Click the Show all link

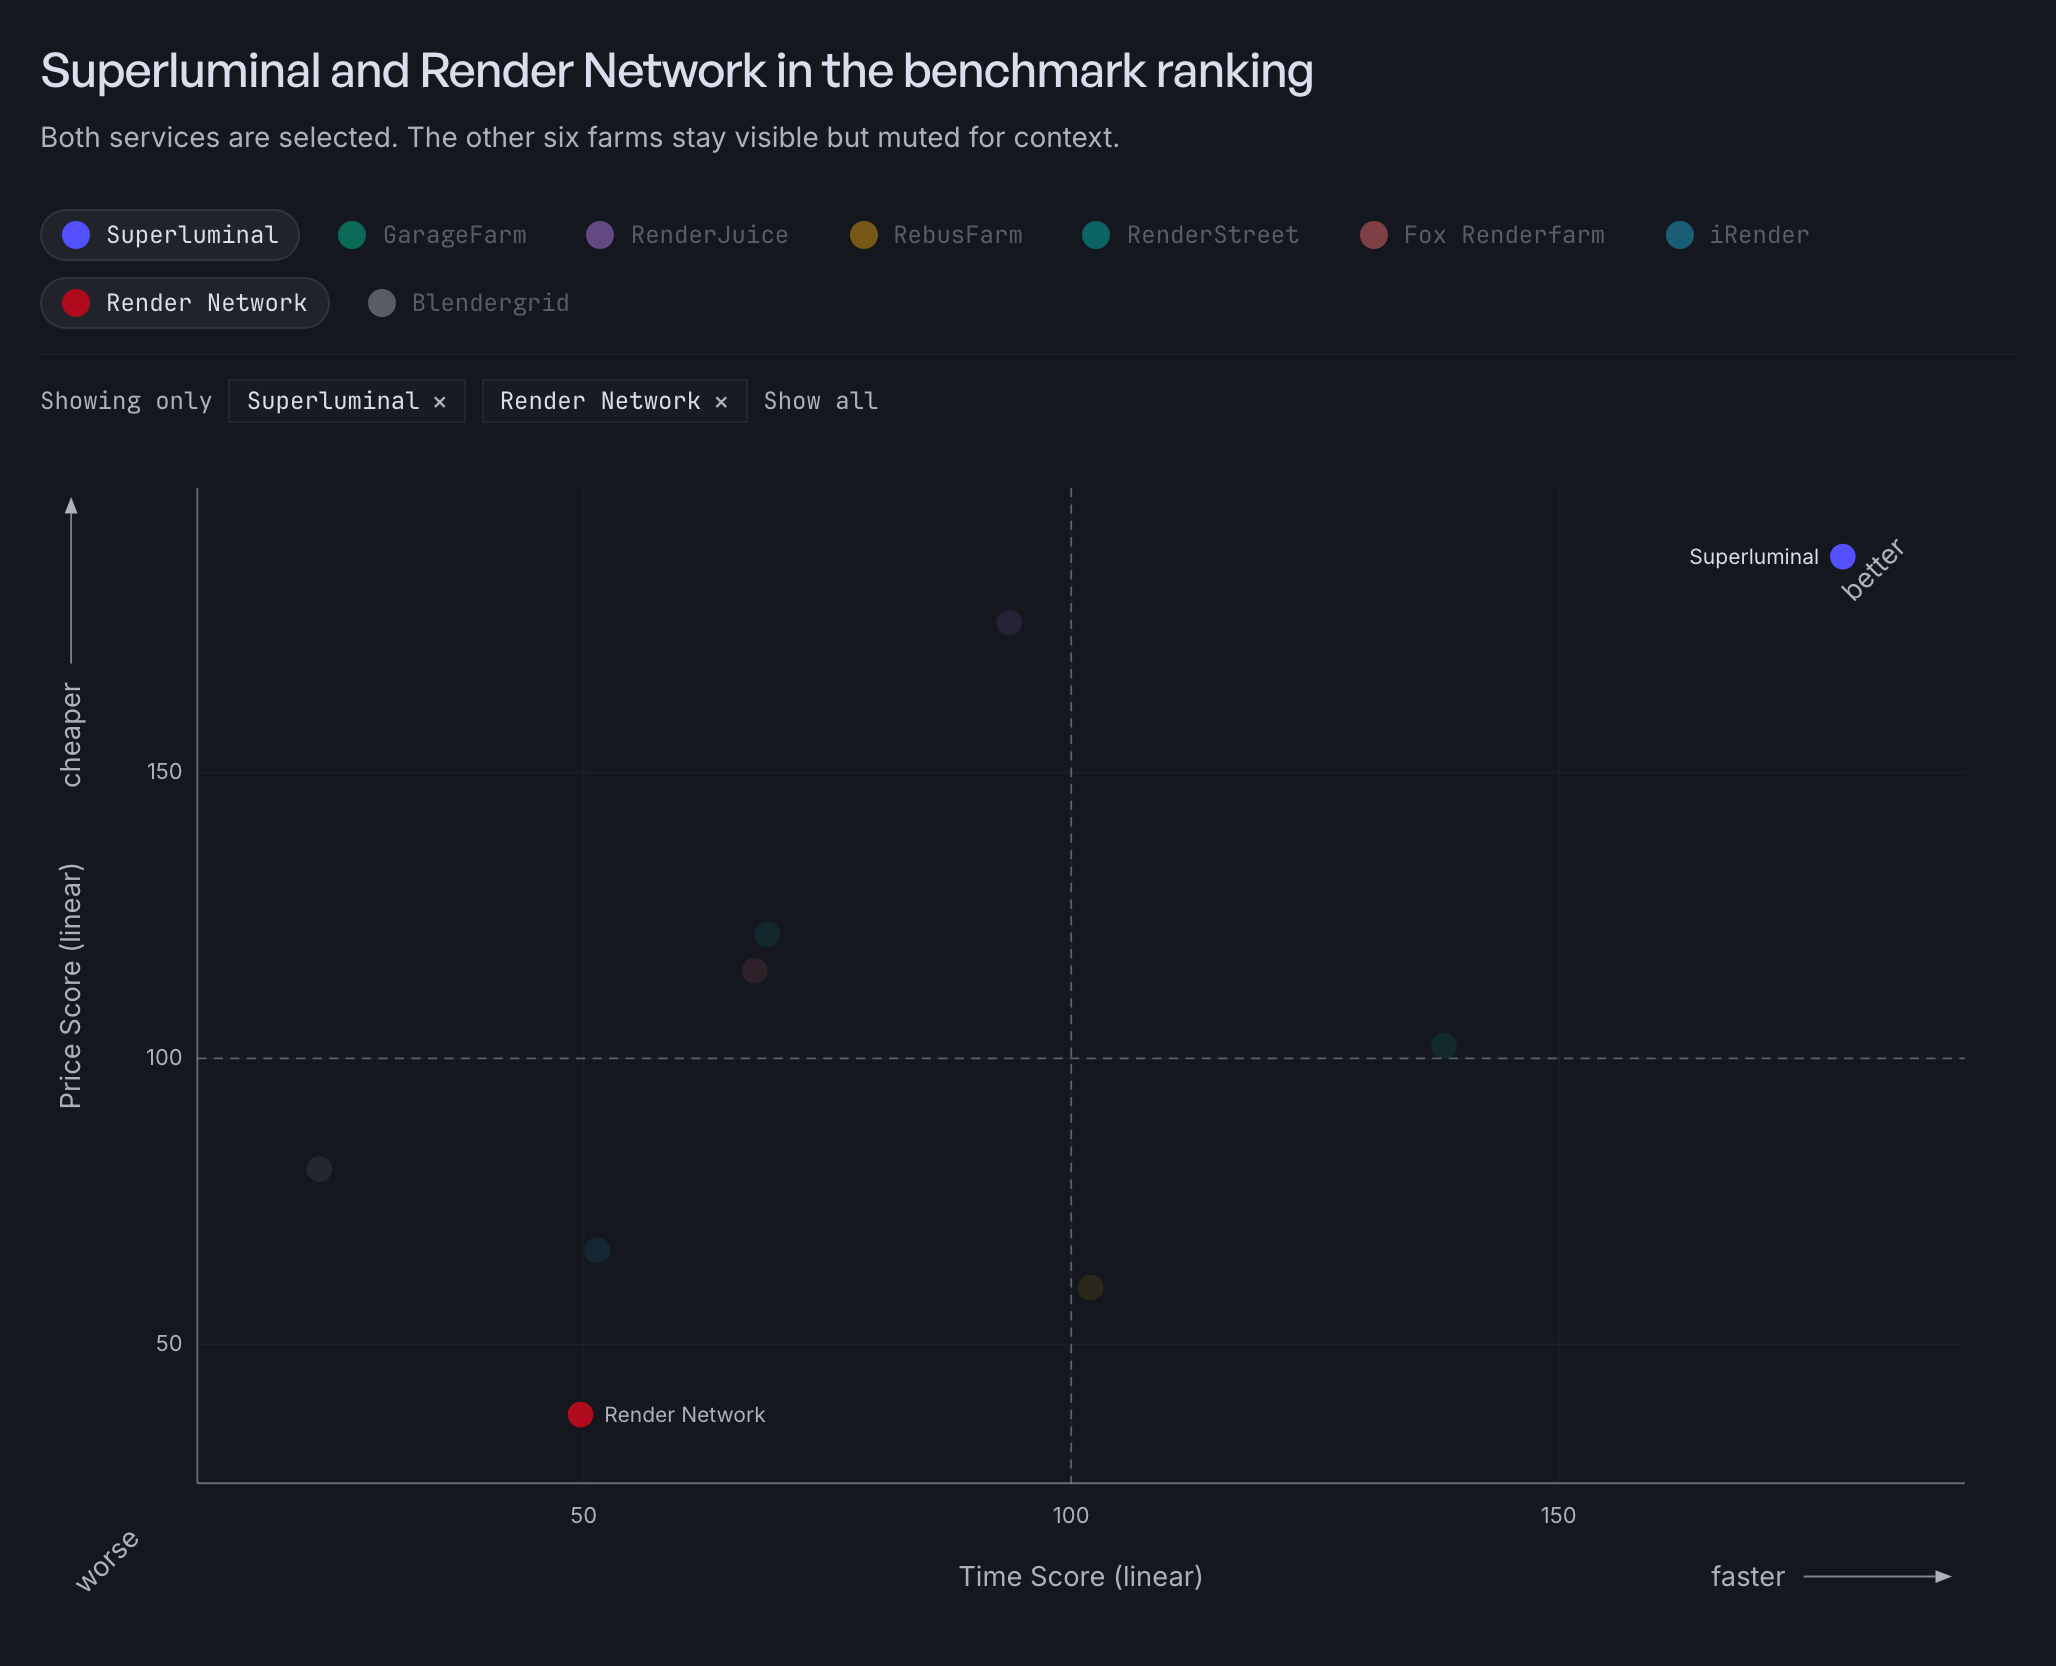pyautogui.click(x=821, y=401)
